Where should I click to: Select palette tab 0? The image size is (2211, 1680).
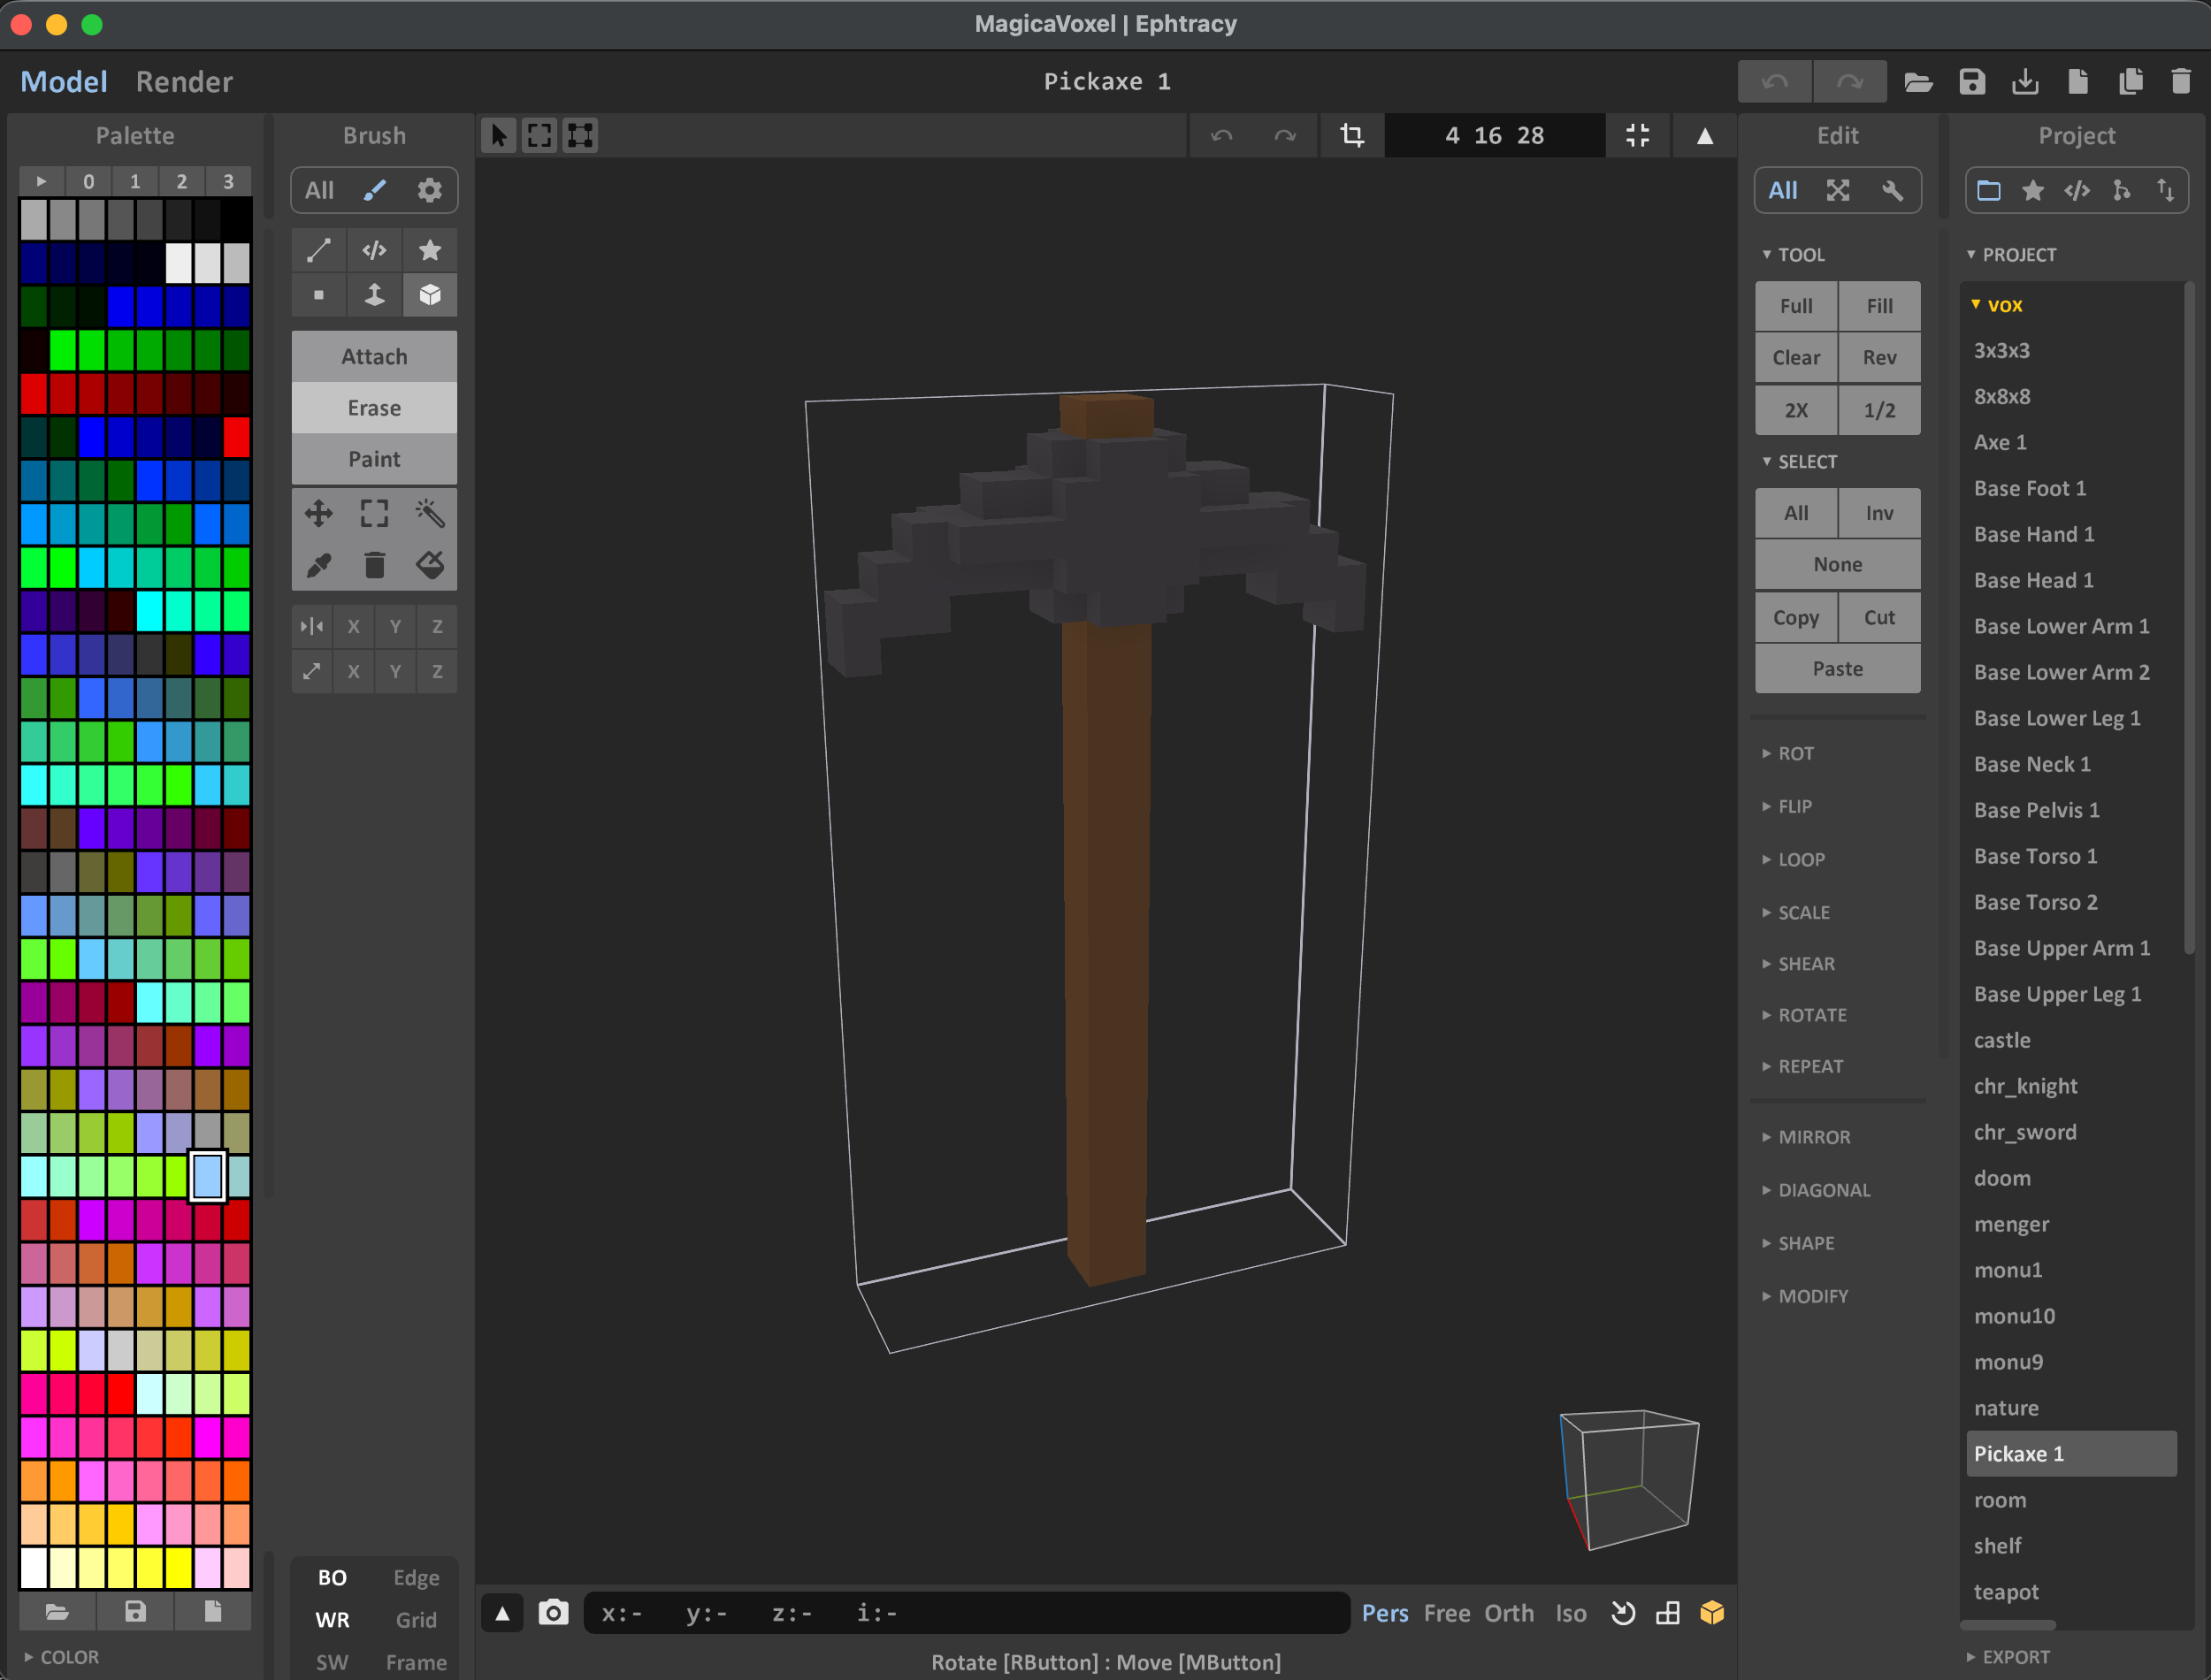pyautogui.click(x=88, y=181)
